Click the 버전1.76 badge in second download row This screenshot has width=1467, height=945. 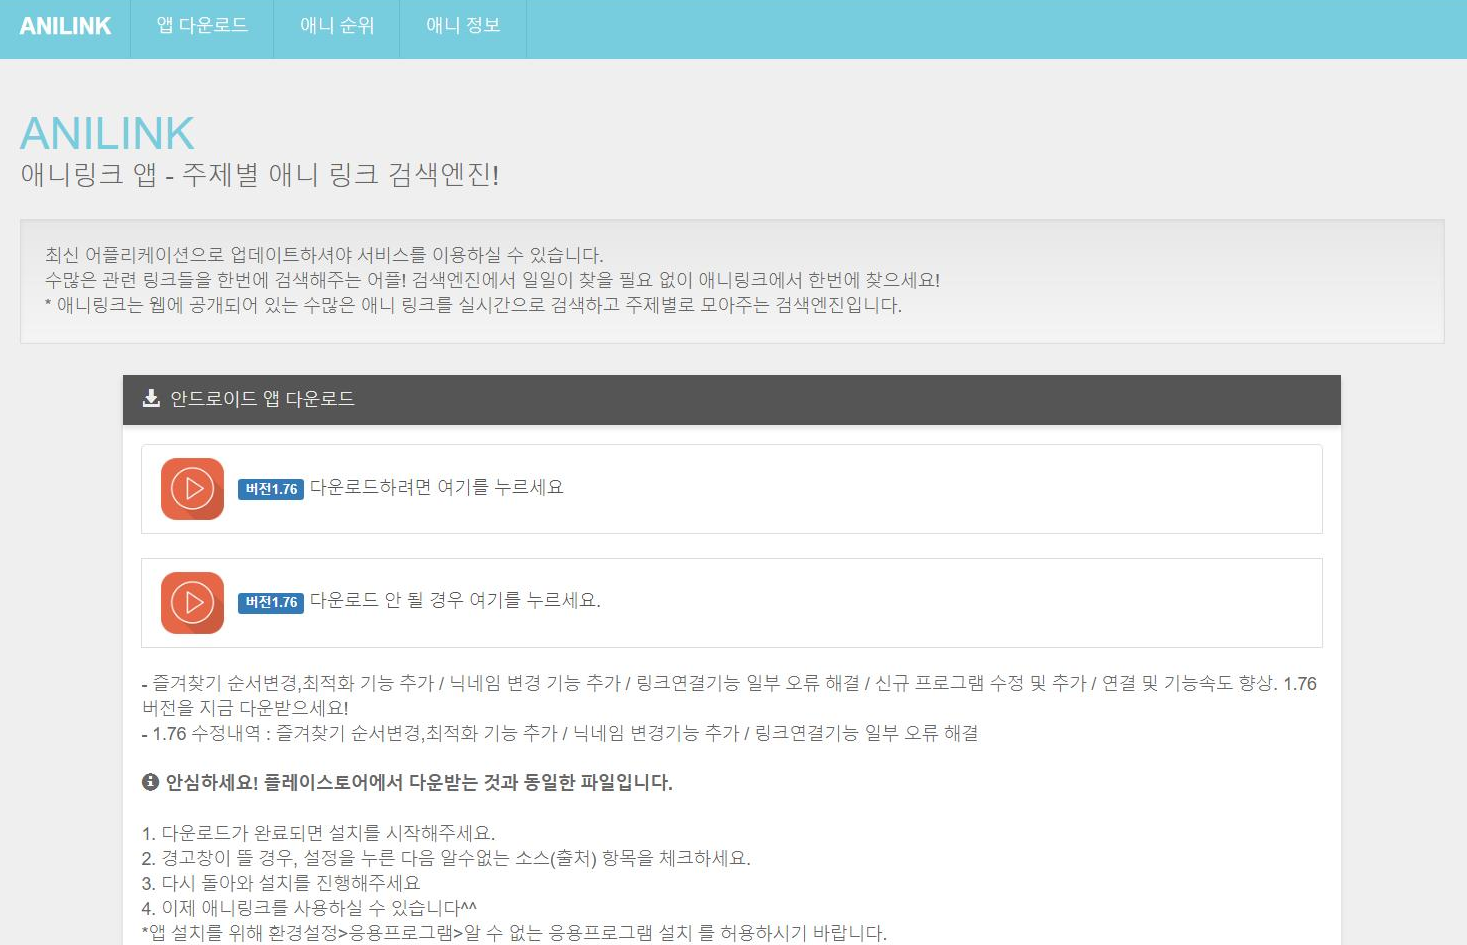[271, 602]
